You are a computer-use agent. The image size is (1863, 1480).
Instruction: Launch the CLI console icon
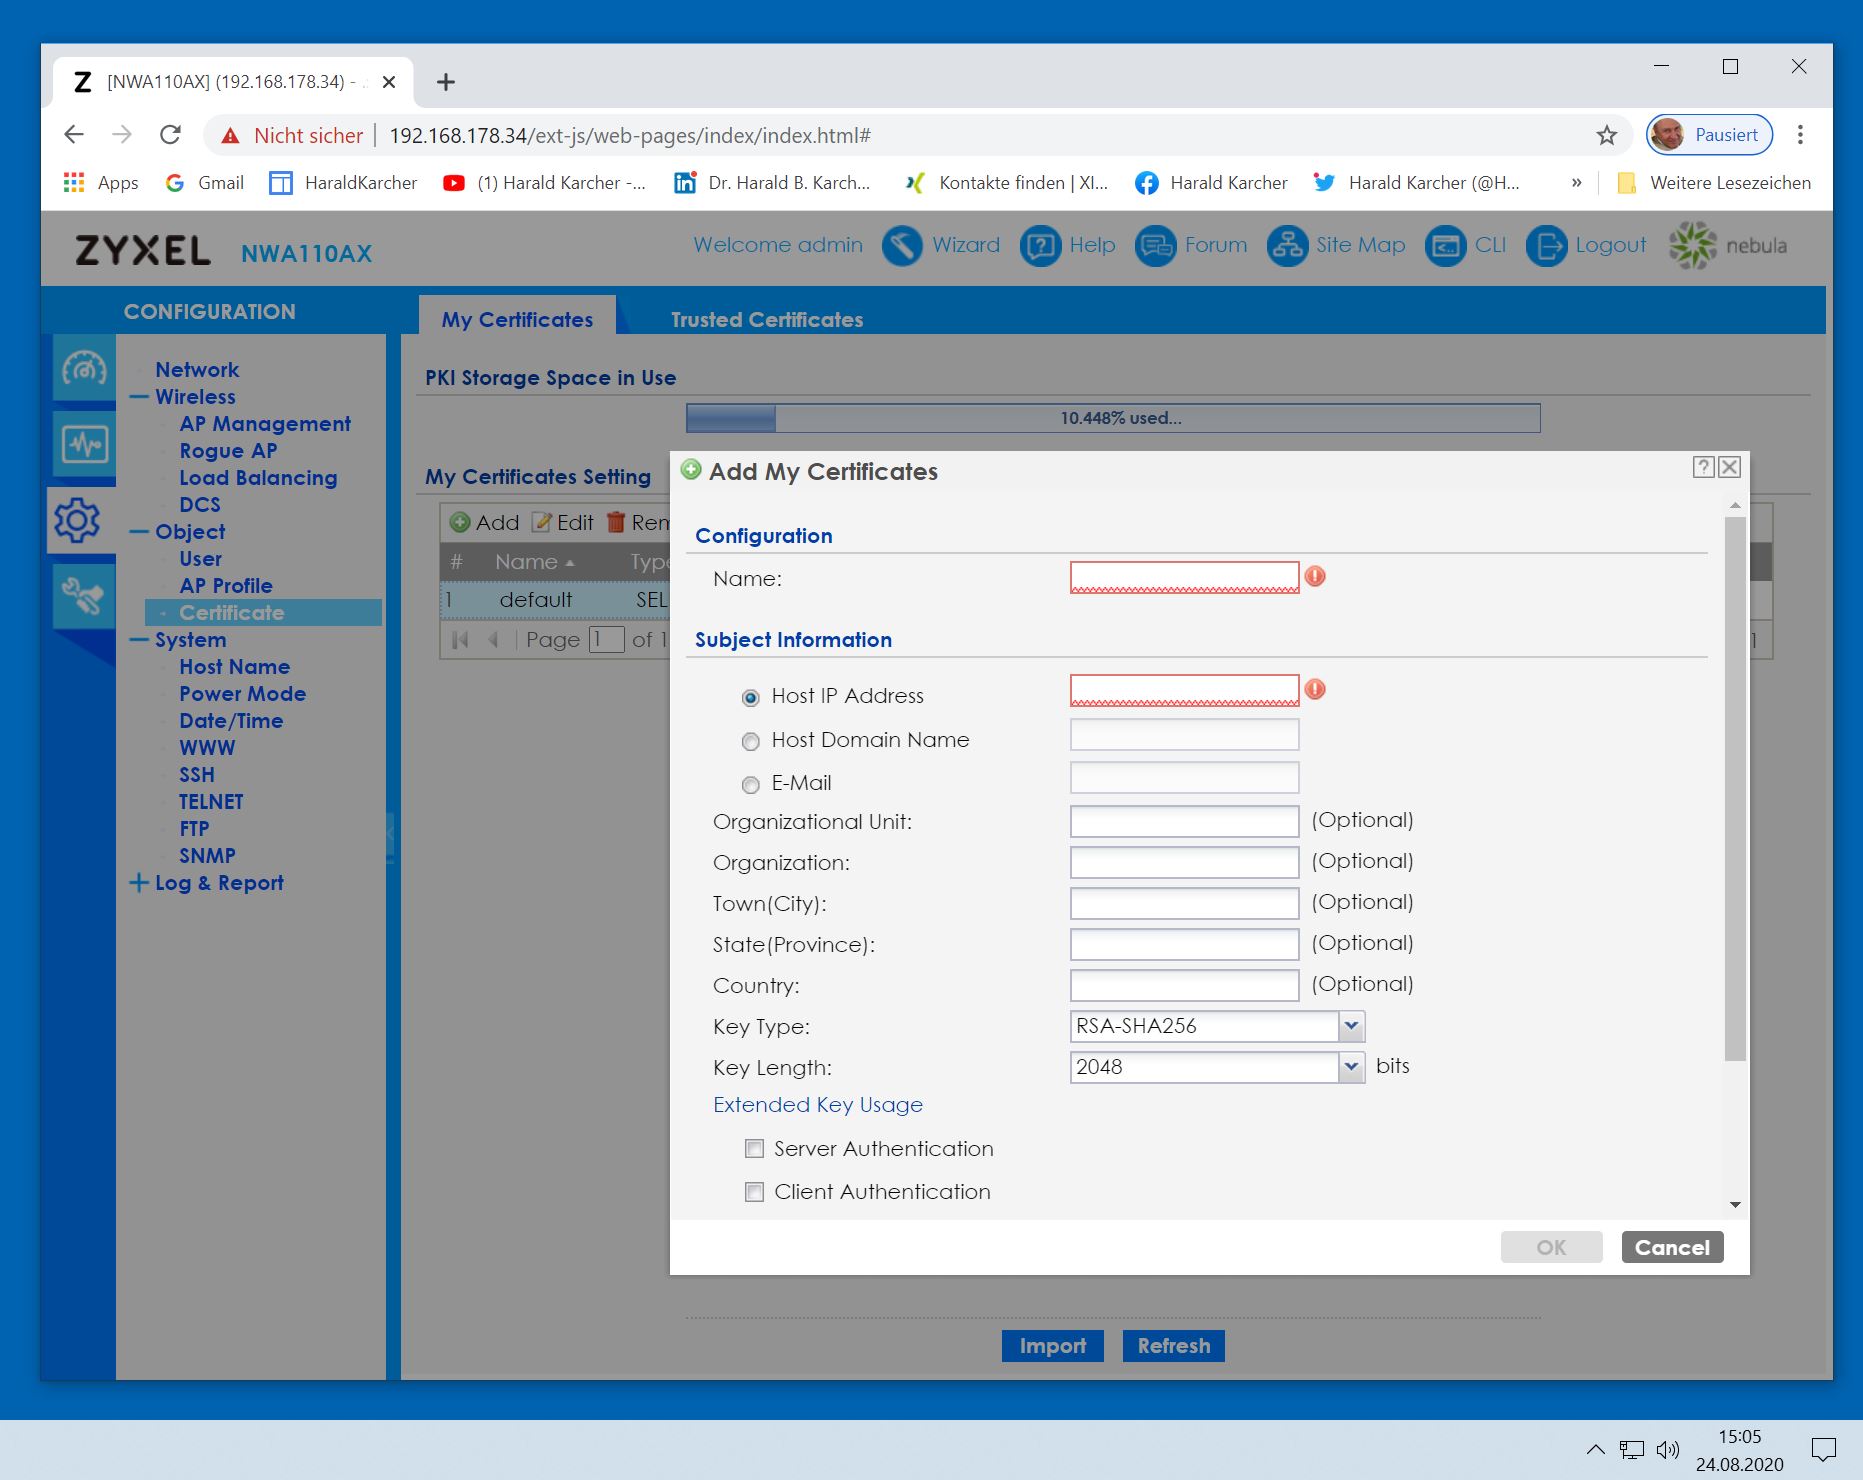tap(1445, 246)
